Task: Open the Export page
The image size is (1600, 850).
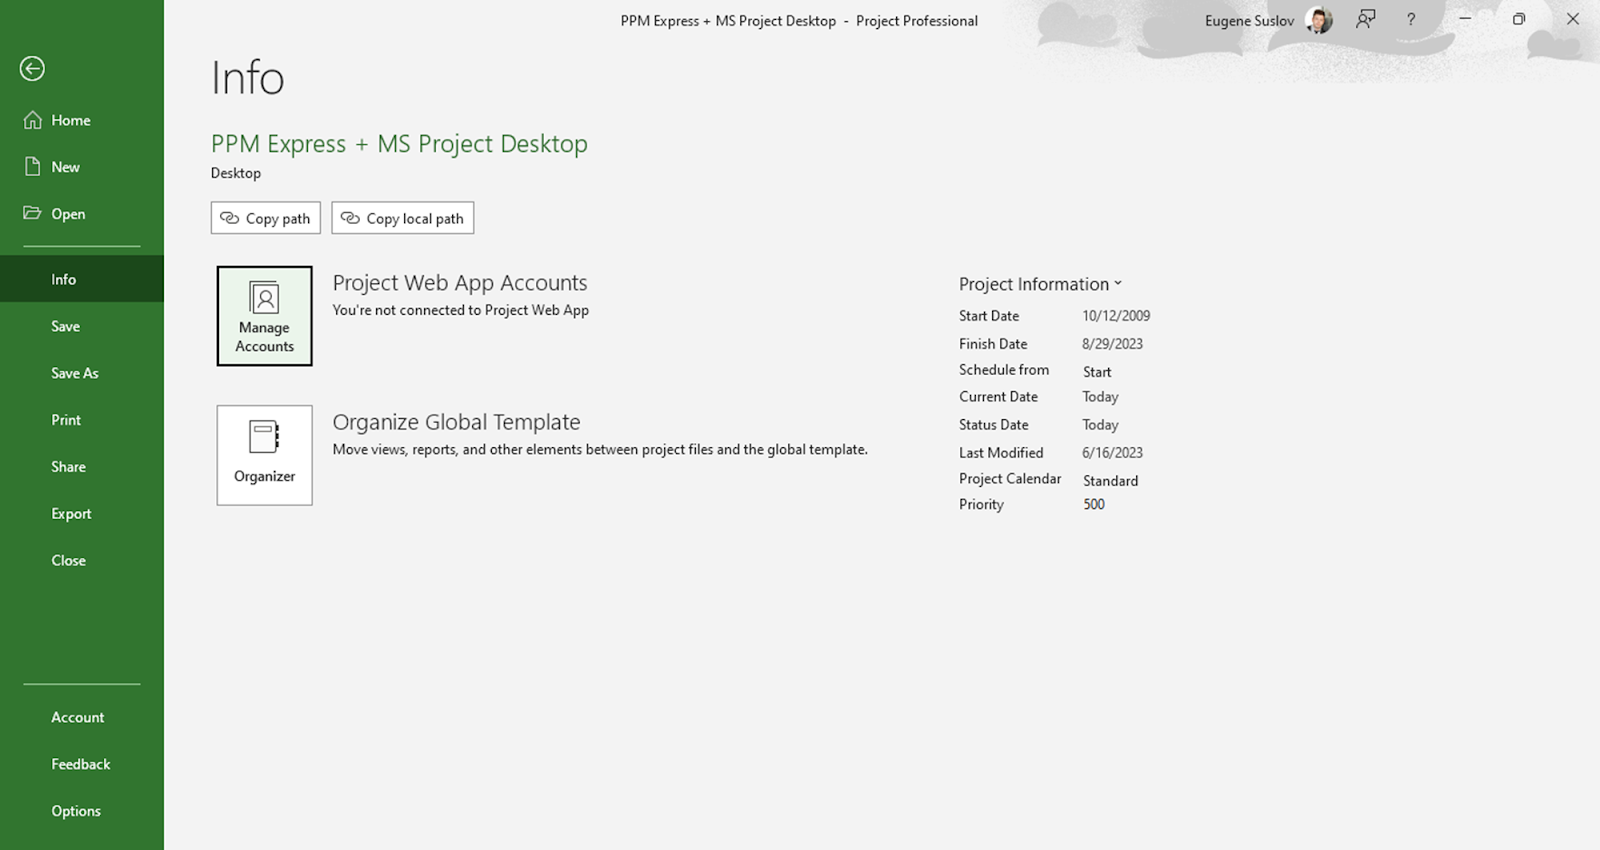Action: (82, 514)
